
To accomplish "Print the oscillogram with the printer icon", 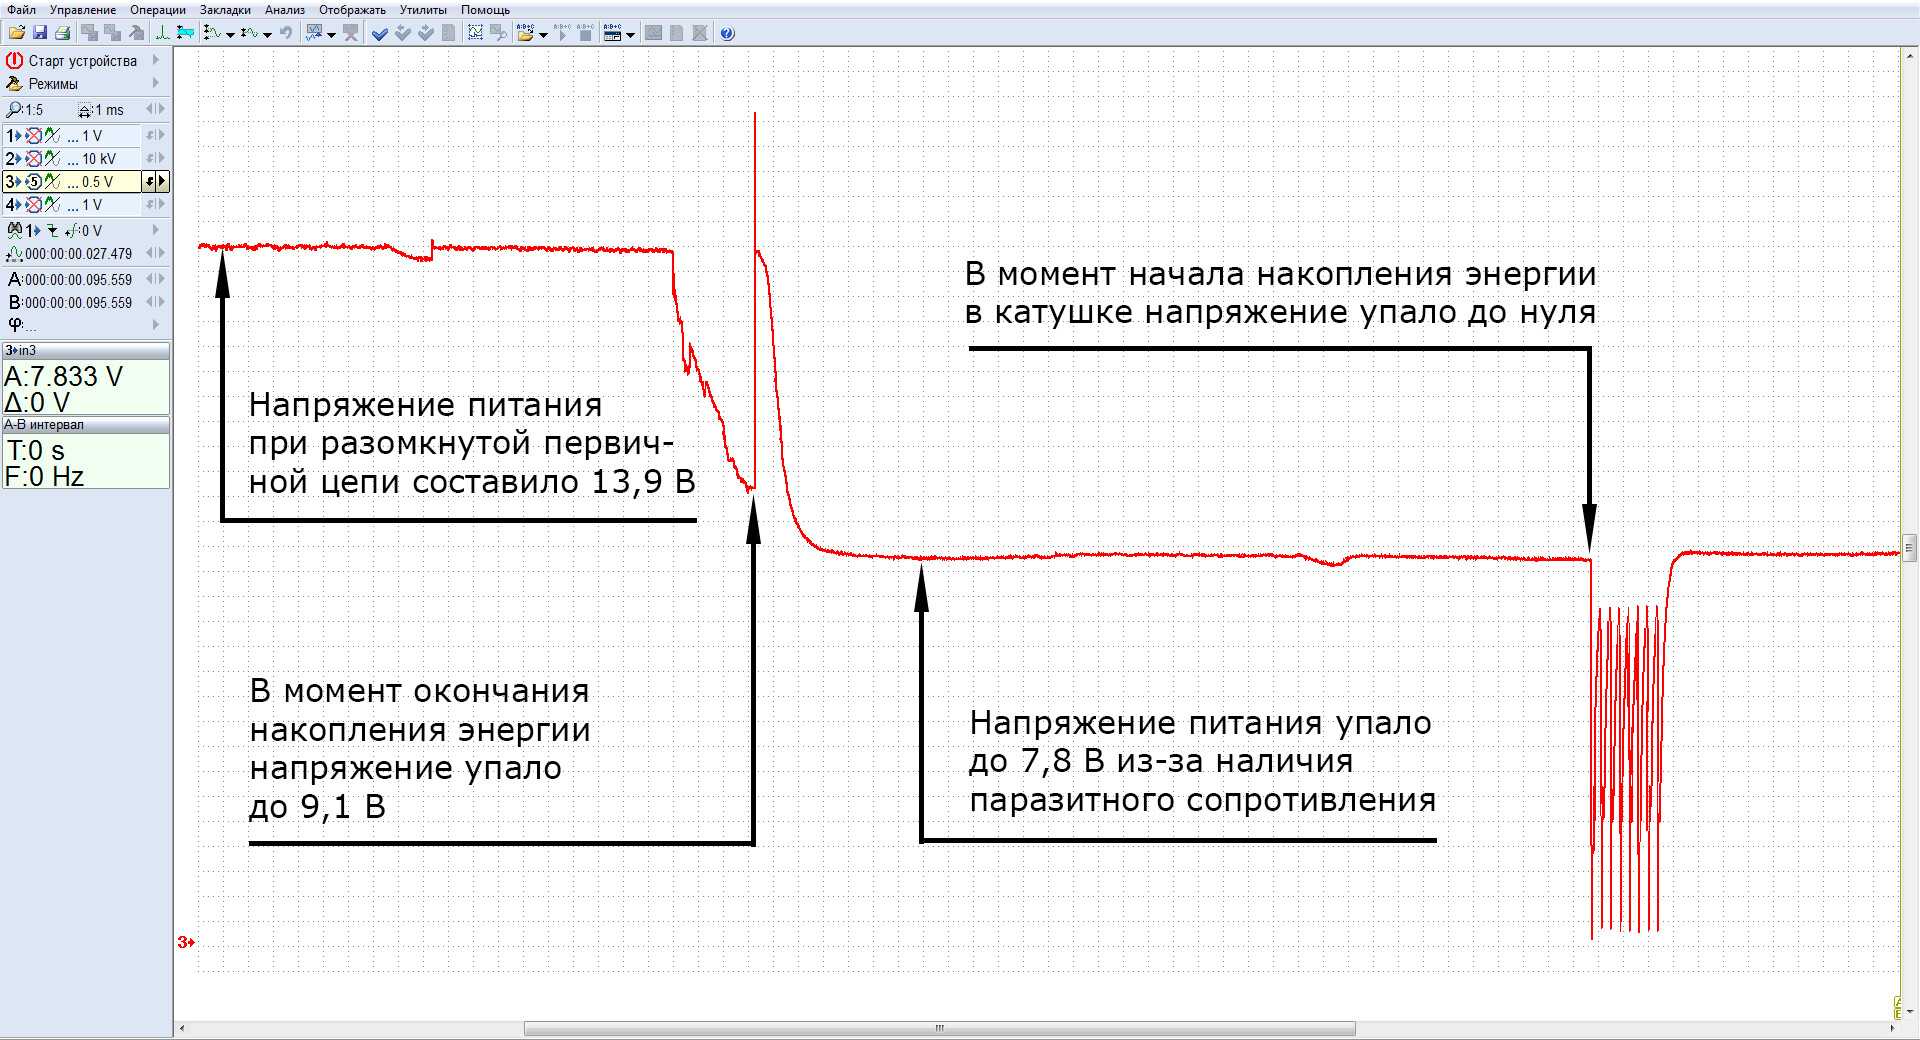I will tap(62, 33).
